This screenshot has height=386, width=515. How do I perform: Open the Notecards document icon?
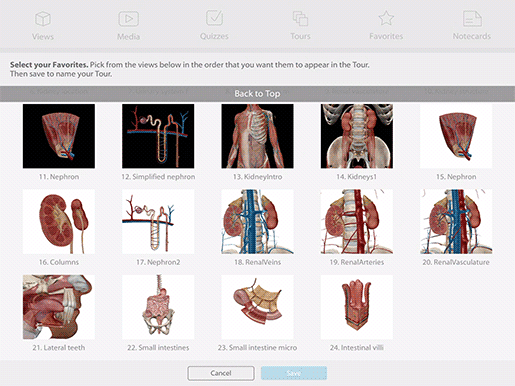click(472, 18)
